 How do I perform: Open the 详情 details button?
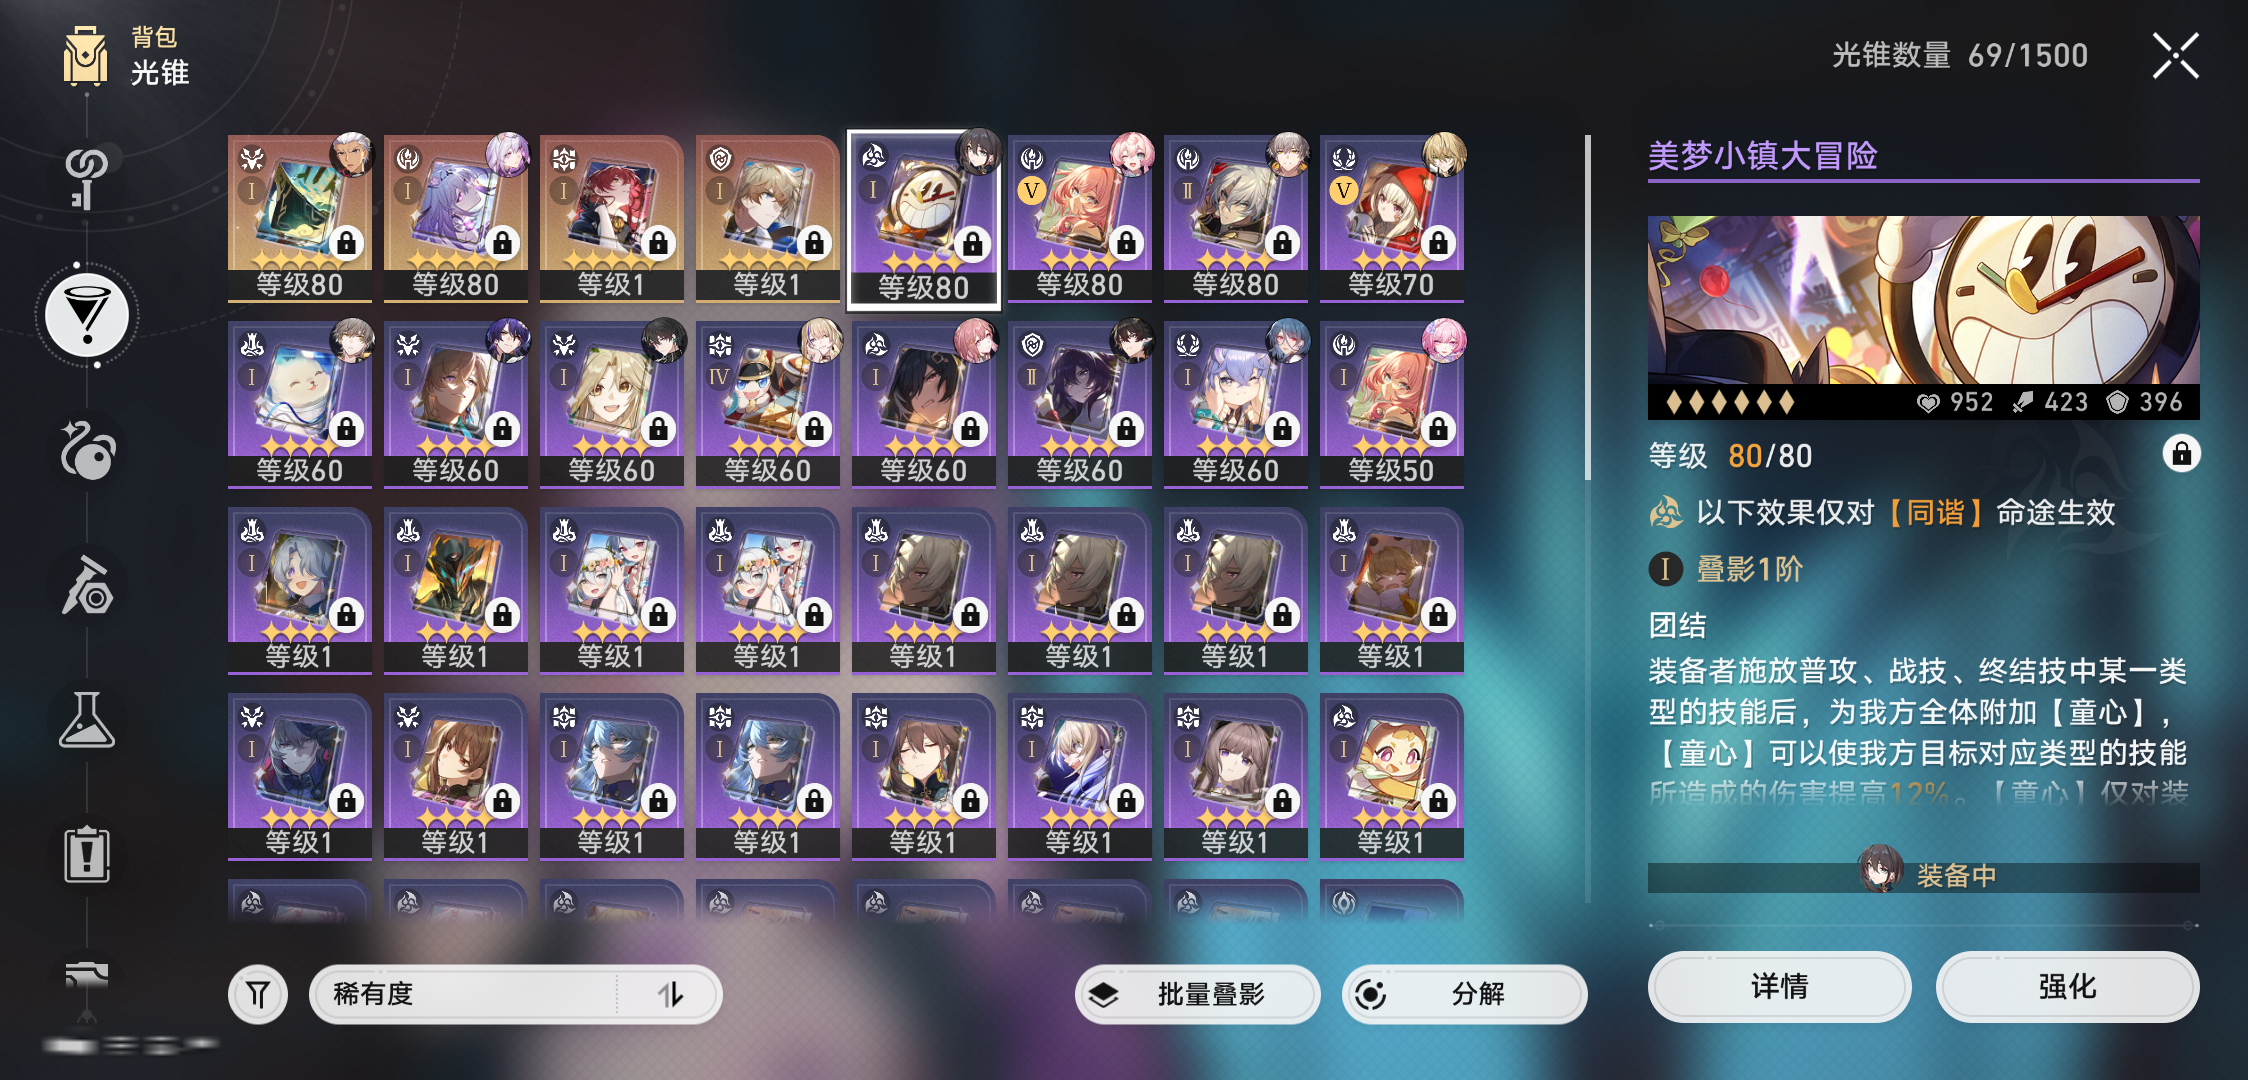click(x=1780, y=987)
